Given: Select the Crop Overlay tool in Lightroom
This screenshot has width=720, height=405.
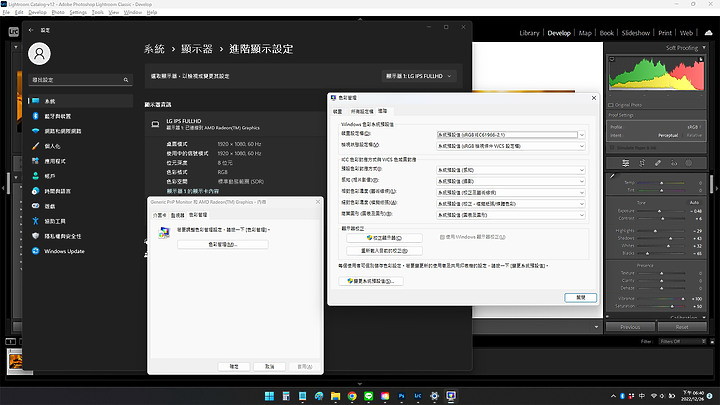Looking at the screenshot, I should point(642,163).
